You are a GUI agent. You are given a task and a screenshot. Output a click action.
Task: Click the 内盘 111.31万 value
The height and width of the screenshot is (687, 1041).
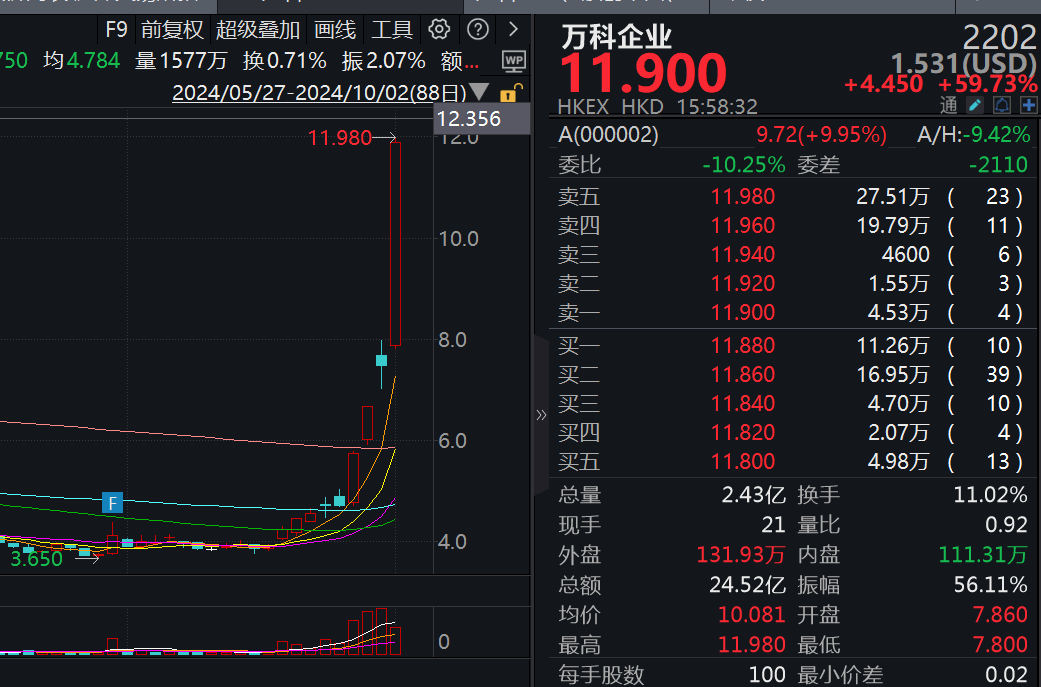pos(983,554)
